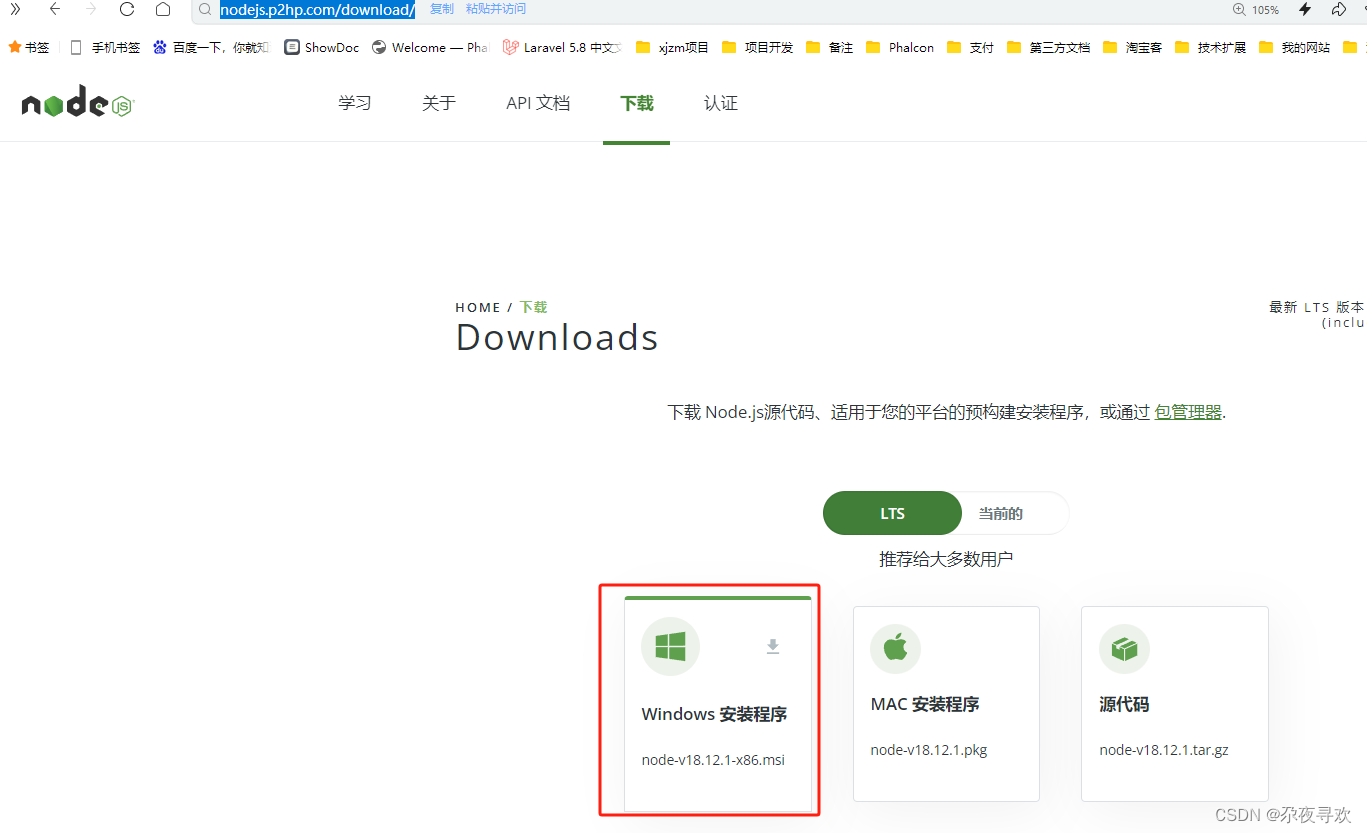The height and width of the screenshot is (833, 1367).
Task: Open the 第三方文档 bookmark folder
Action: point(1049,47)
